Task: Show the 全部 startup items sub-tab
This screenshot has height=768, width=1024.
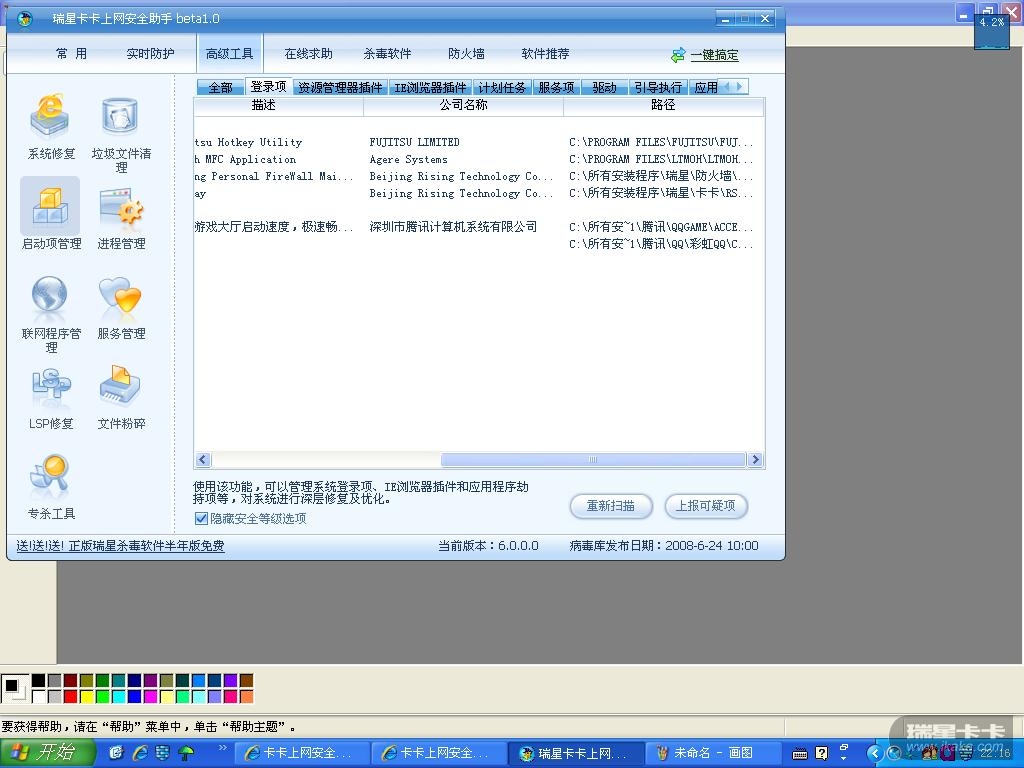Action: tap(221, 88)
